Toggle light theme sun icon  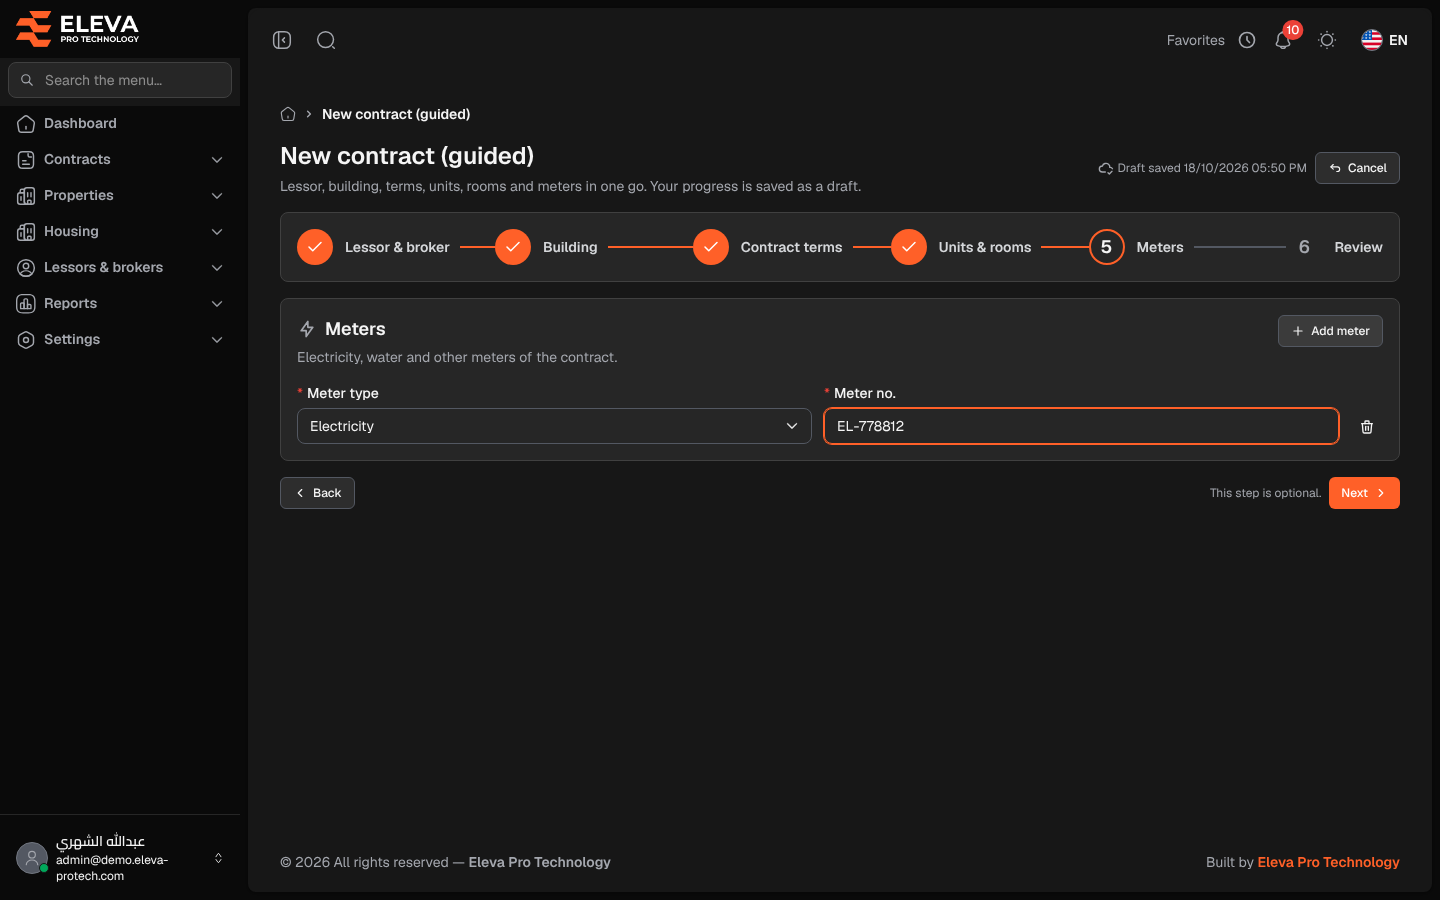click(x=1327, y=40)
